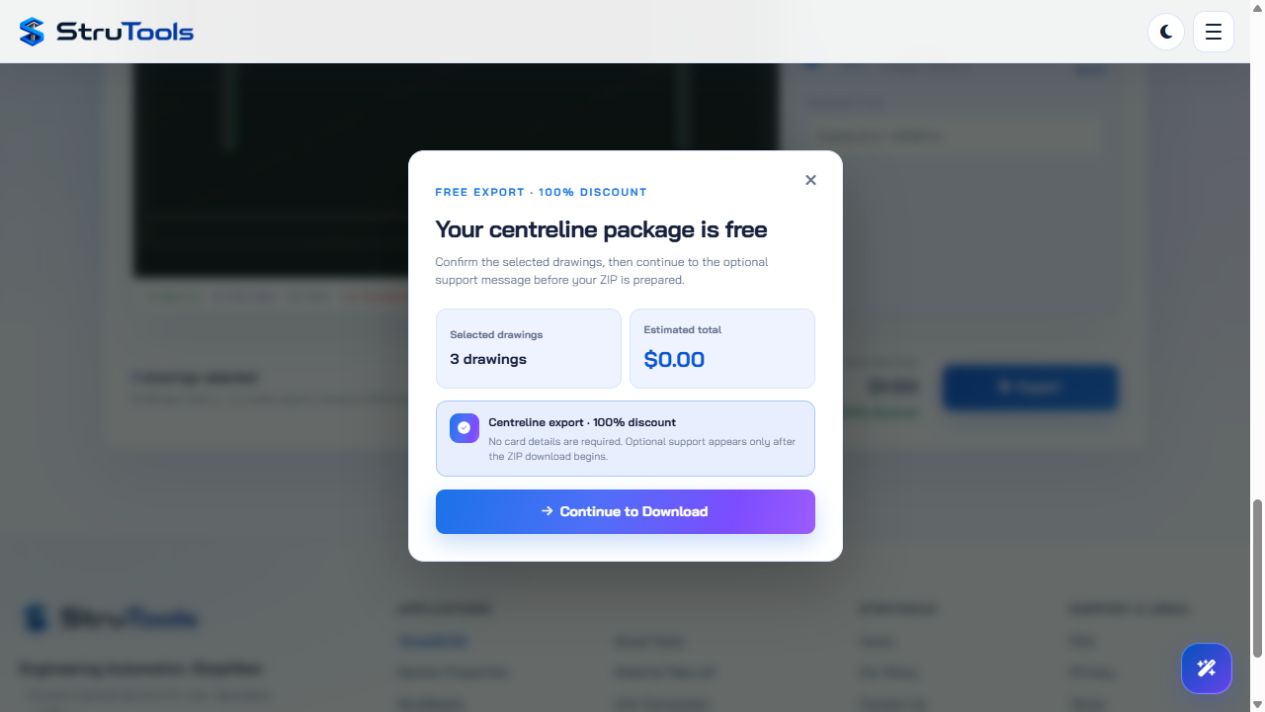1265x712 pixels.
Task: Click the dialog heading about free centreline package
Action: [601, 229]
